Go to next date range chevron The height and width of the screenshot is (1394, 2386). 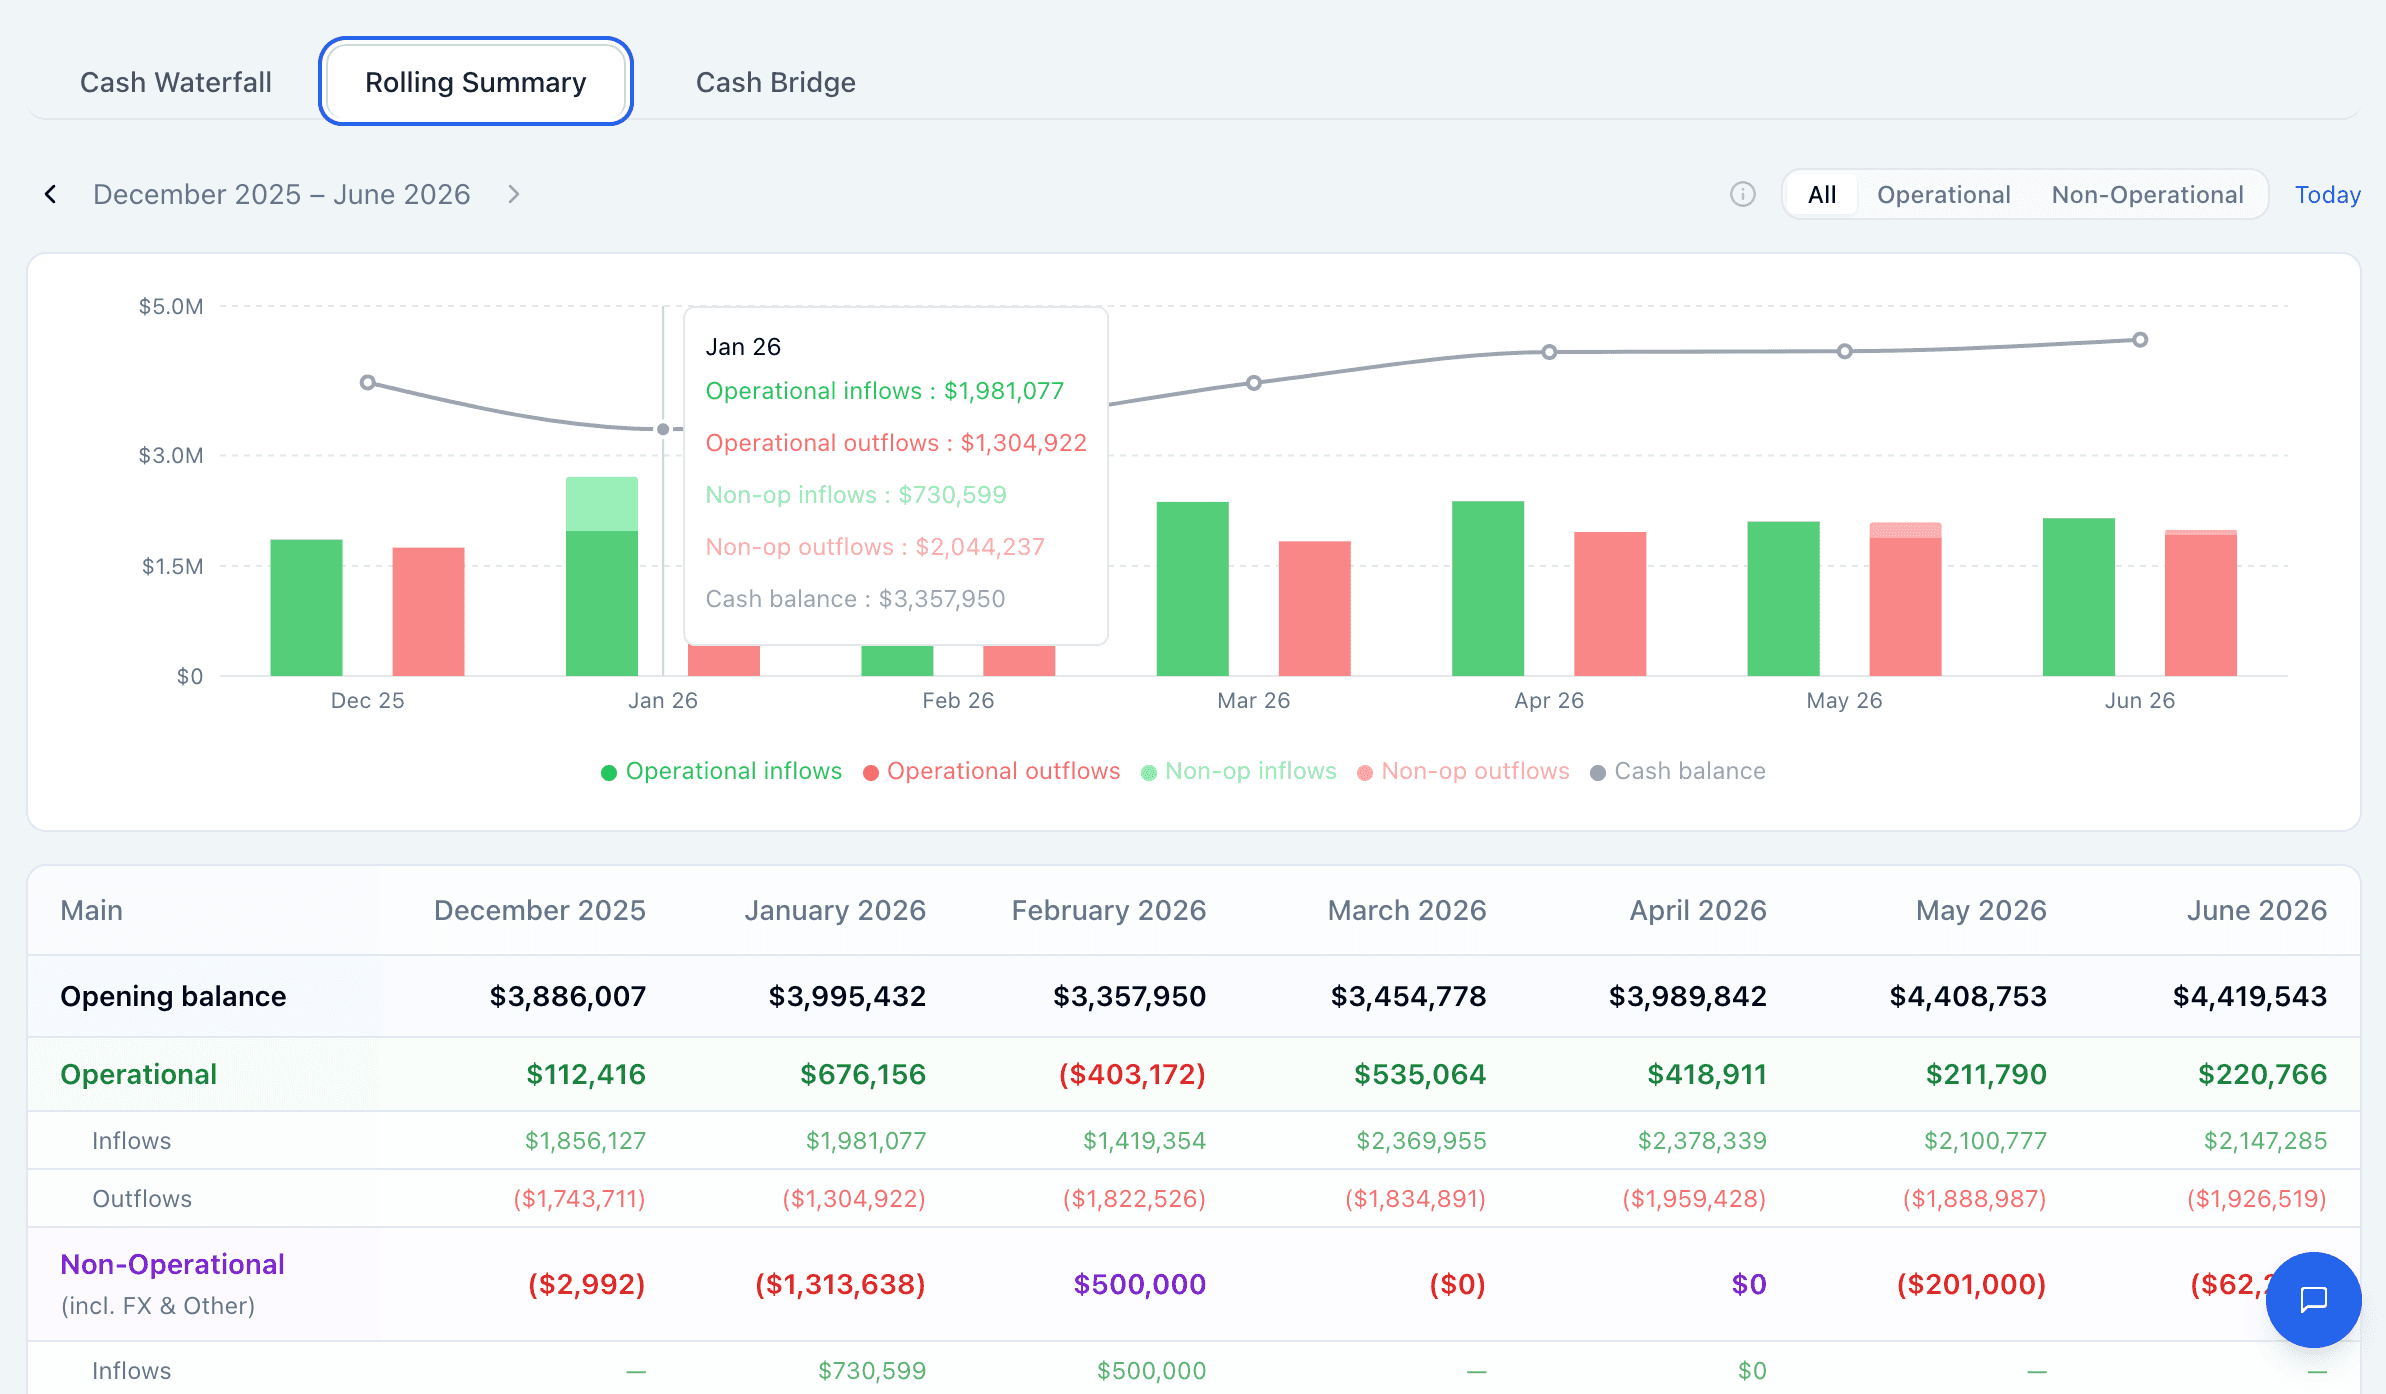(513, 194)
